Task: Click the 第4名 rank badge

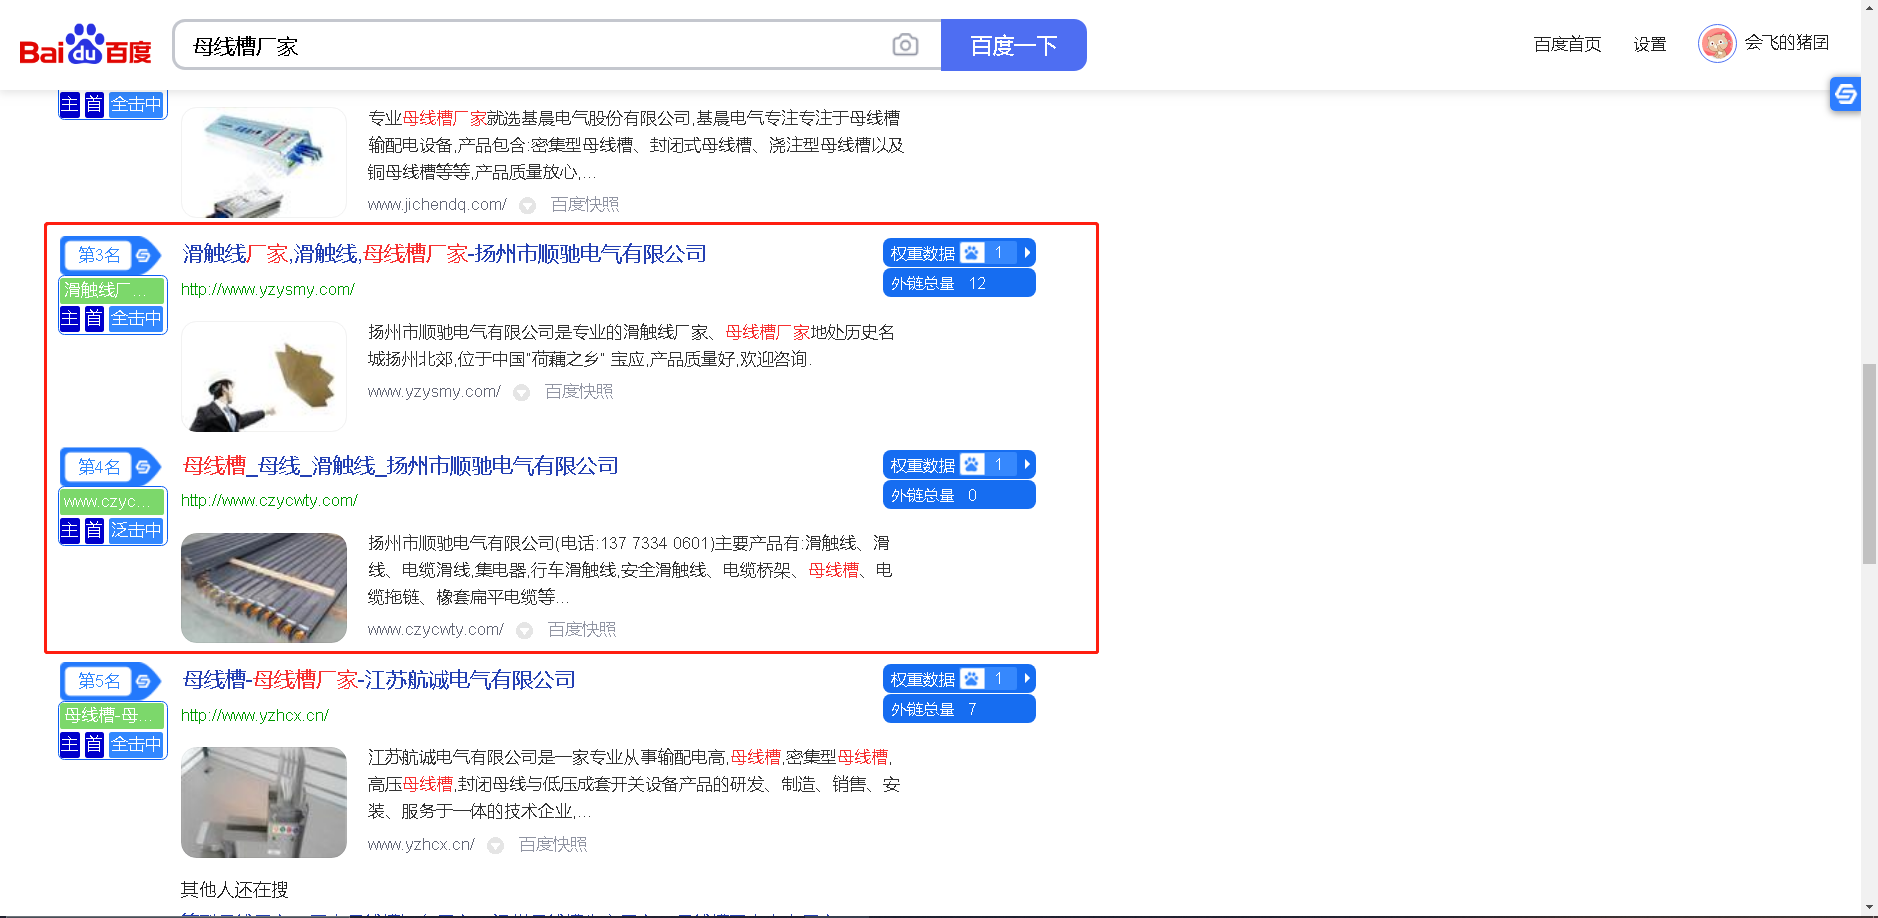Action: (x=100, y=467)
